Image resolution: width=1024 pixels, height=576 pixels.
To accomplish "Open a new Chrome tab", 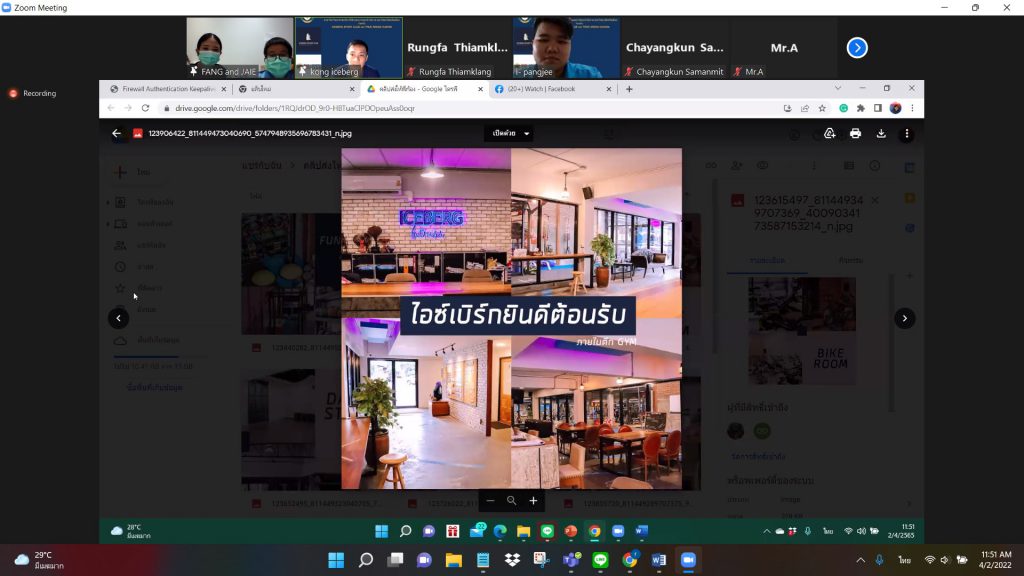I will tap(629, 89).
